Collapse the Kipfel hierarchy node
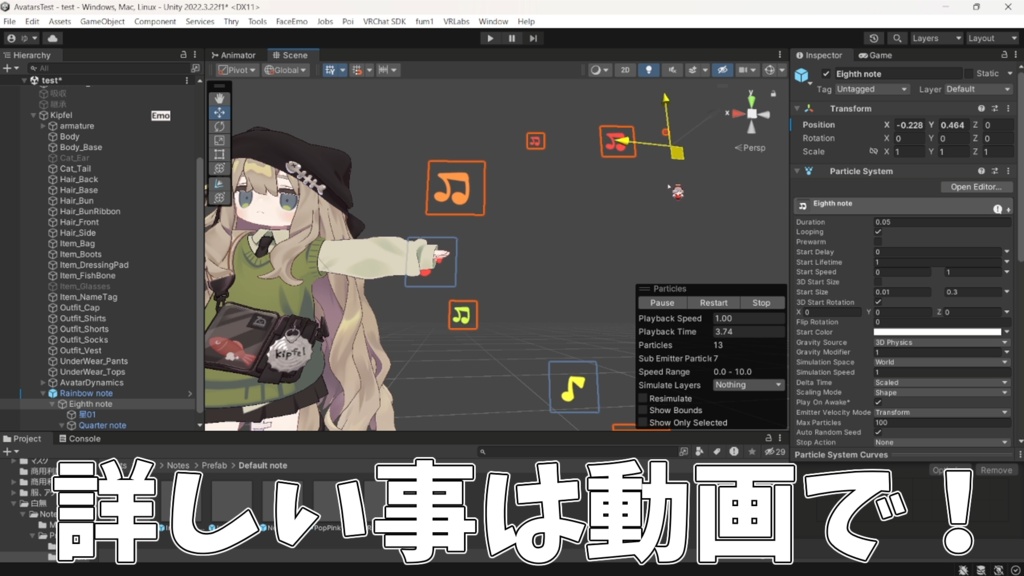The image size is (1024, 576). coord(33,116)
